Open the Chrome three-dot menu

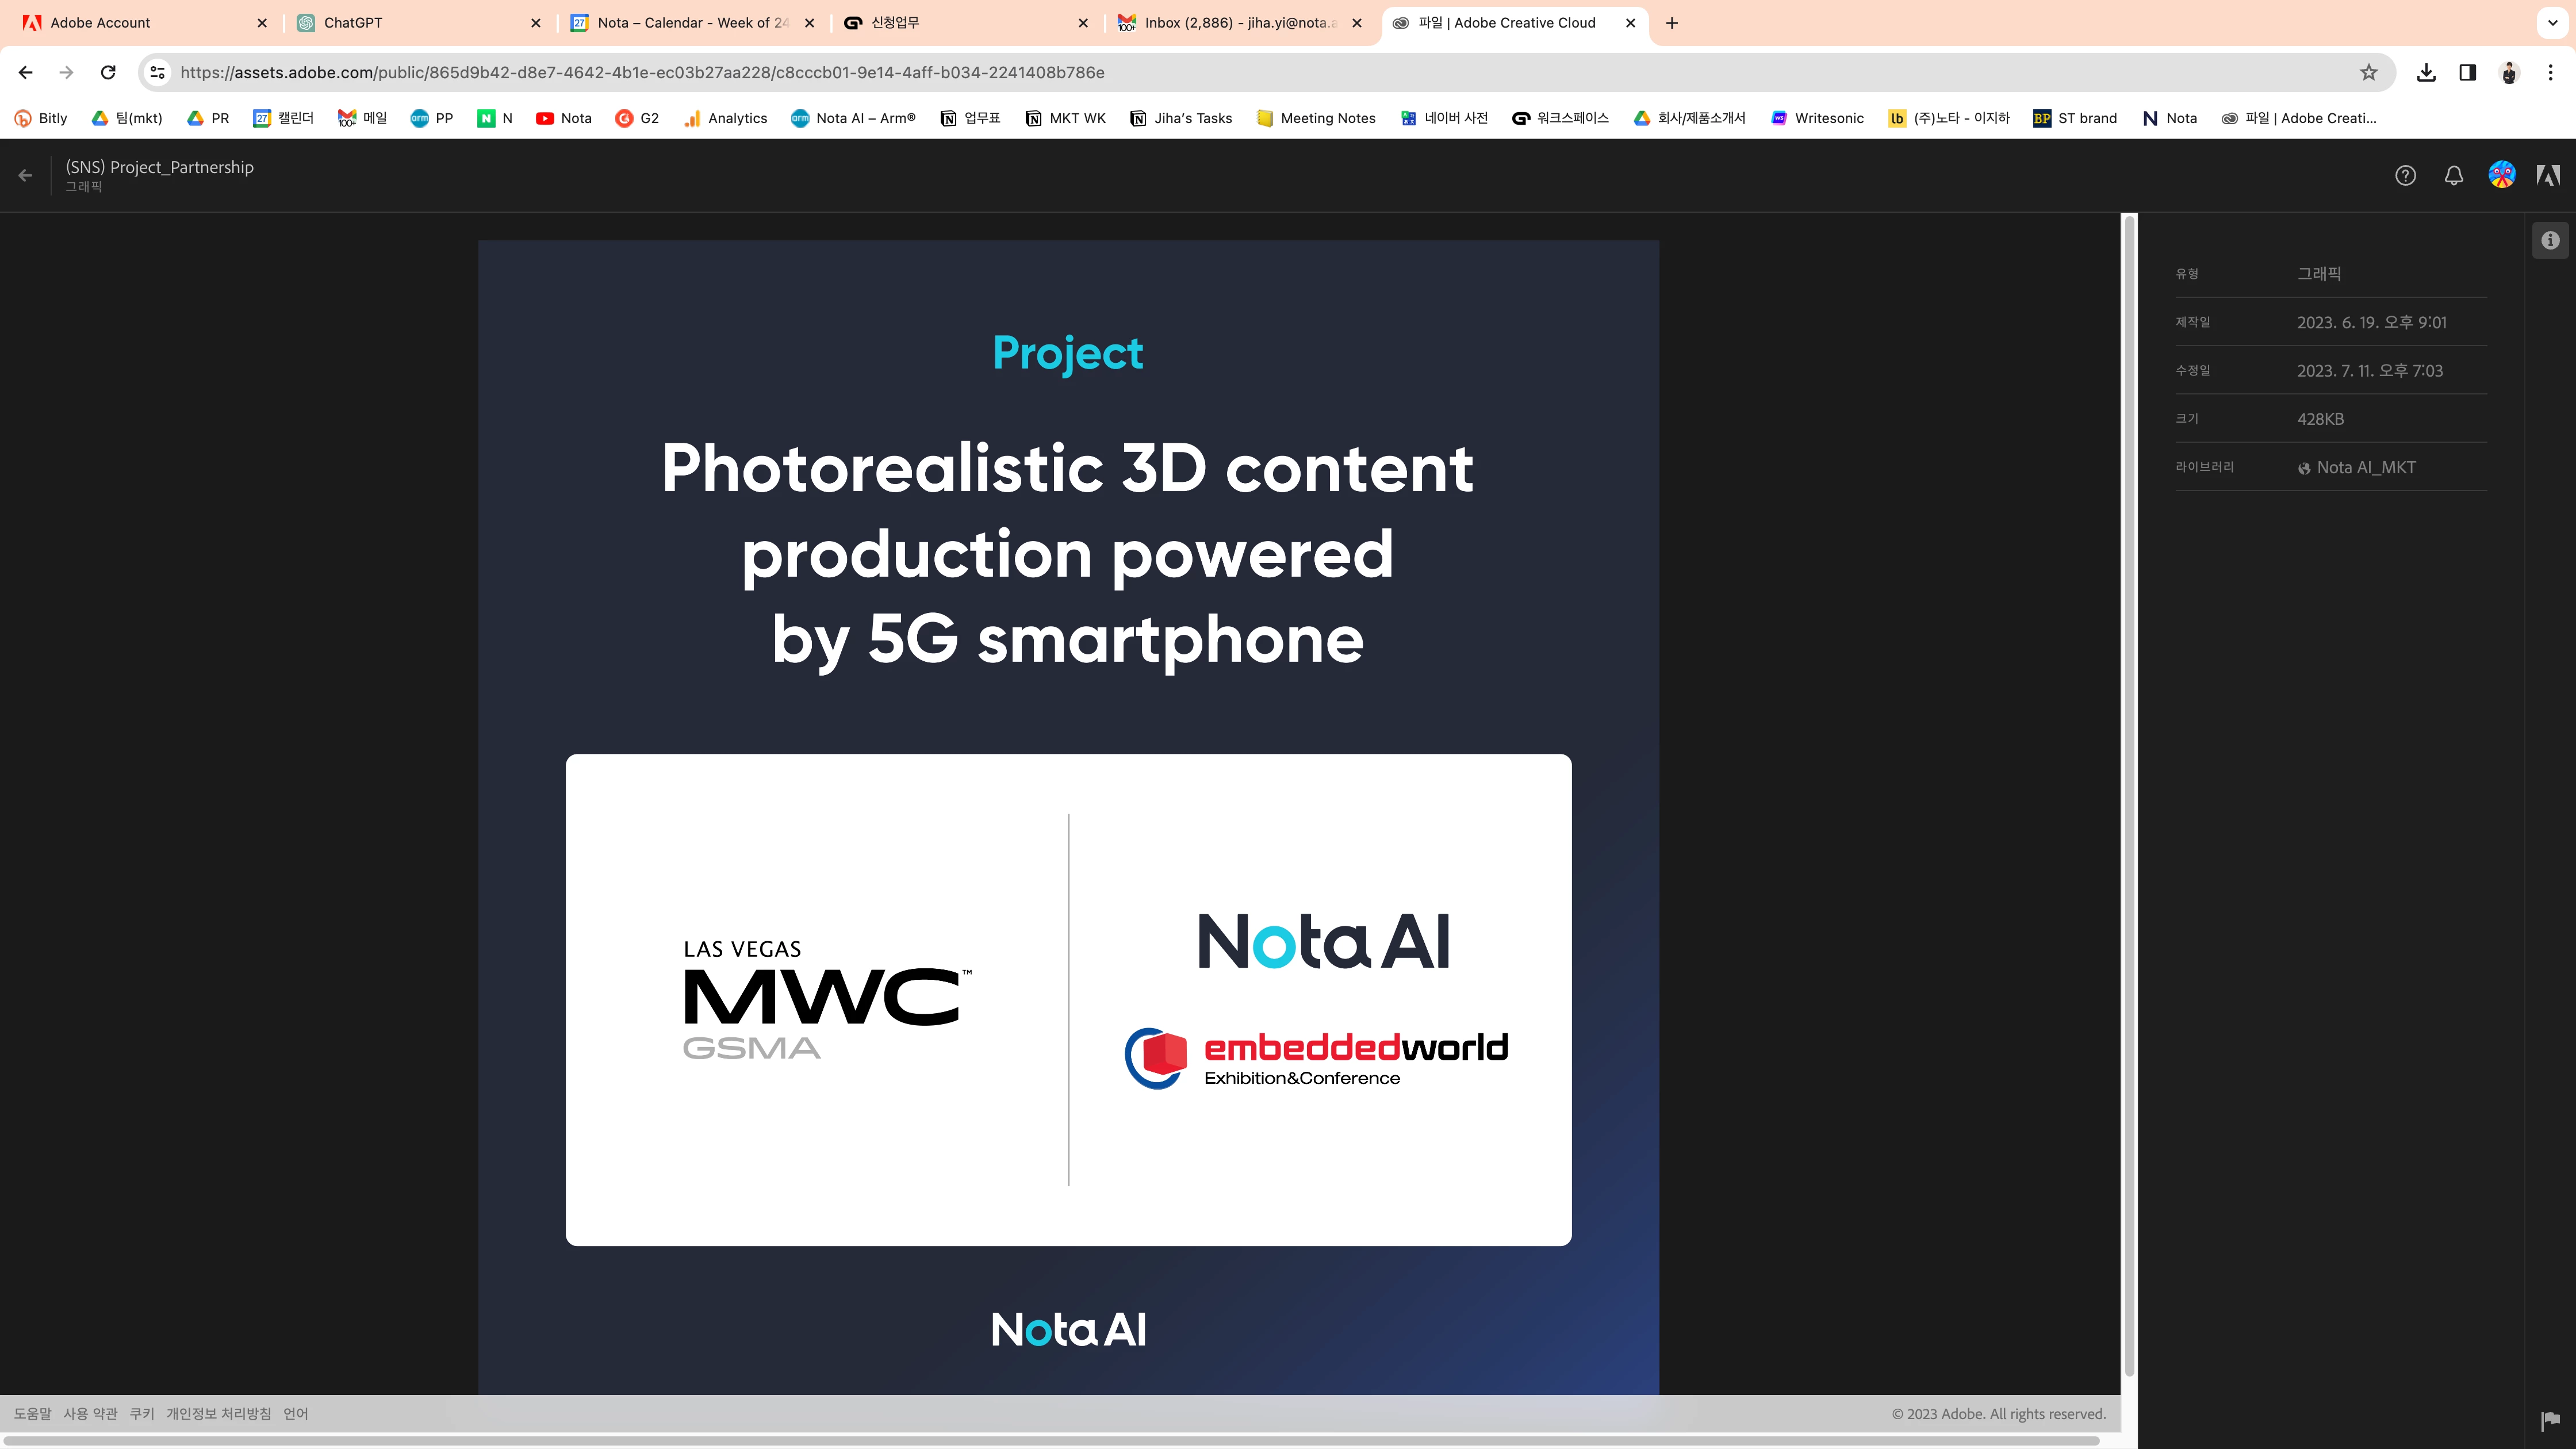2550,72
